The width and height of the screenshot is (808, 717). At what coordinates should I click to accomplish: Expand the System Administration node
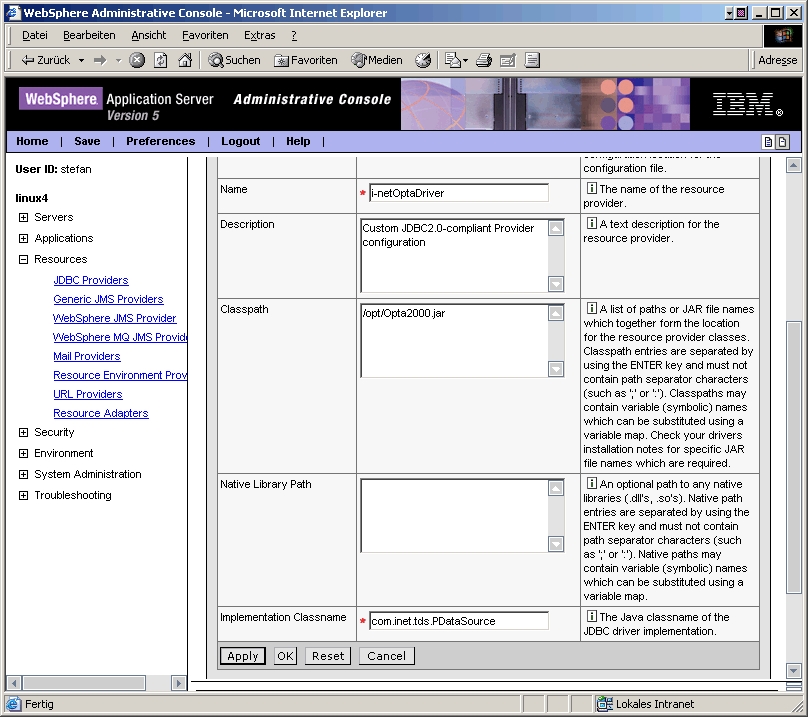coord(23,474)
